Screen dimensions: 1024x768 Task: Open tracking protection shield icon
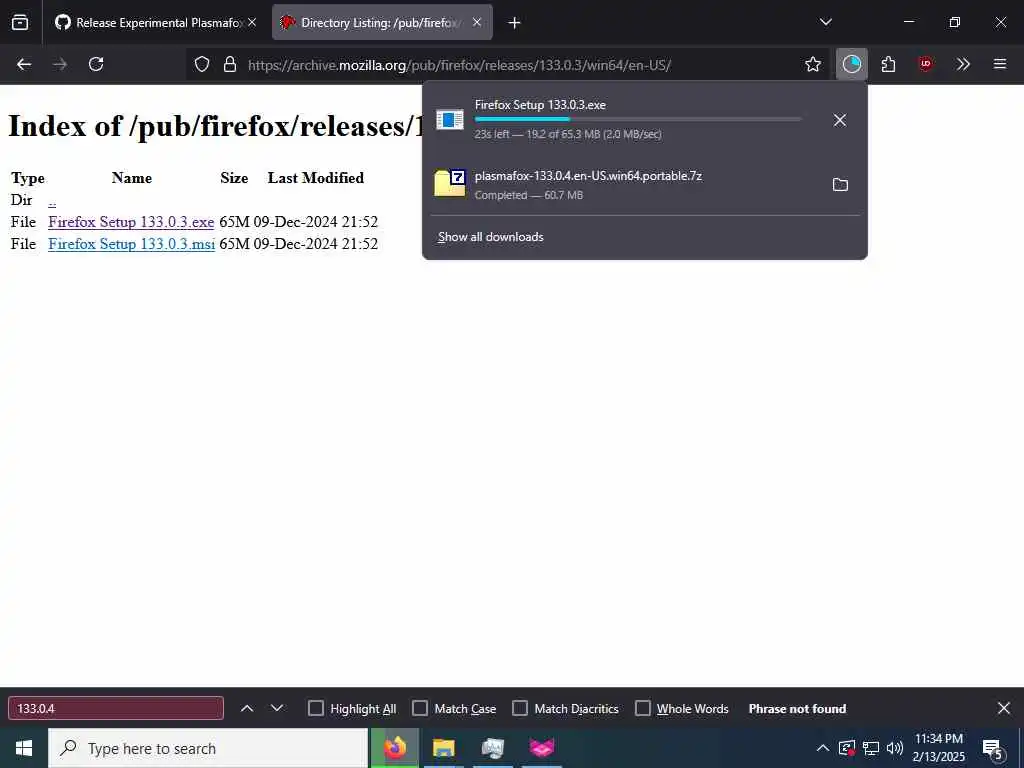[202, 64]
